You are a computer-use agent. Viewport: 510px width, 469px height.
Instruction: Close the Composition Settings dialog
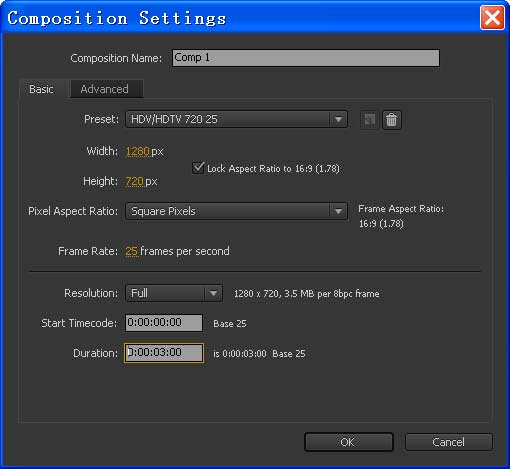(492, 17)
